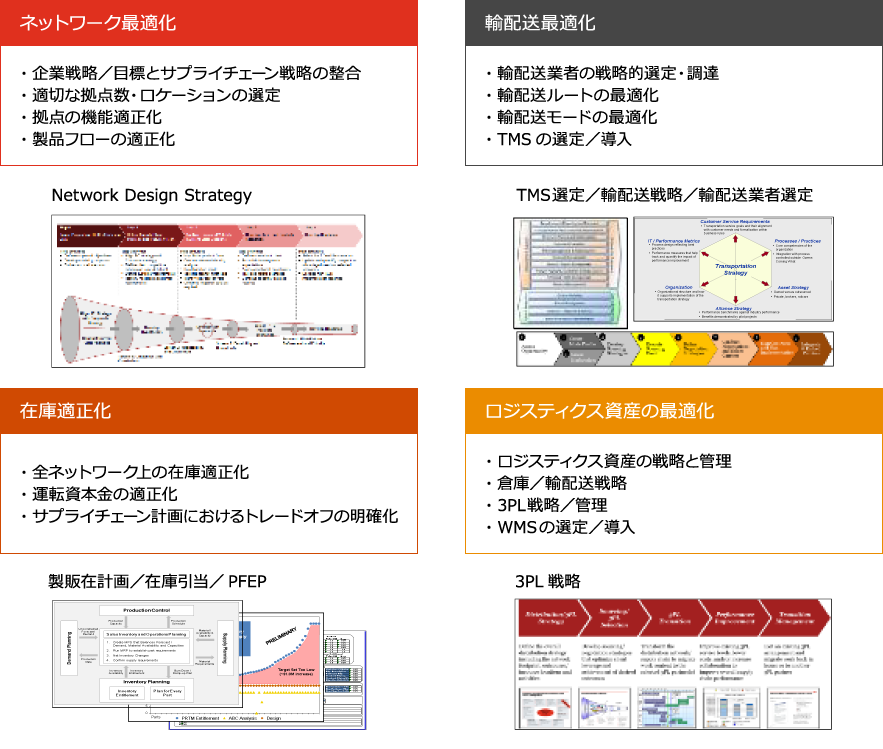Screen dimensions: 883x749
Task: Open the Transportation Strategy hexagon diagram
Action: 733,268
